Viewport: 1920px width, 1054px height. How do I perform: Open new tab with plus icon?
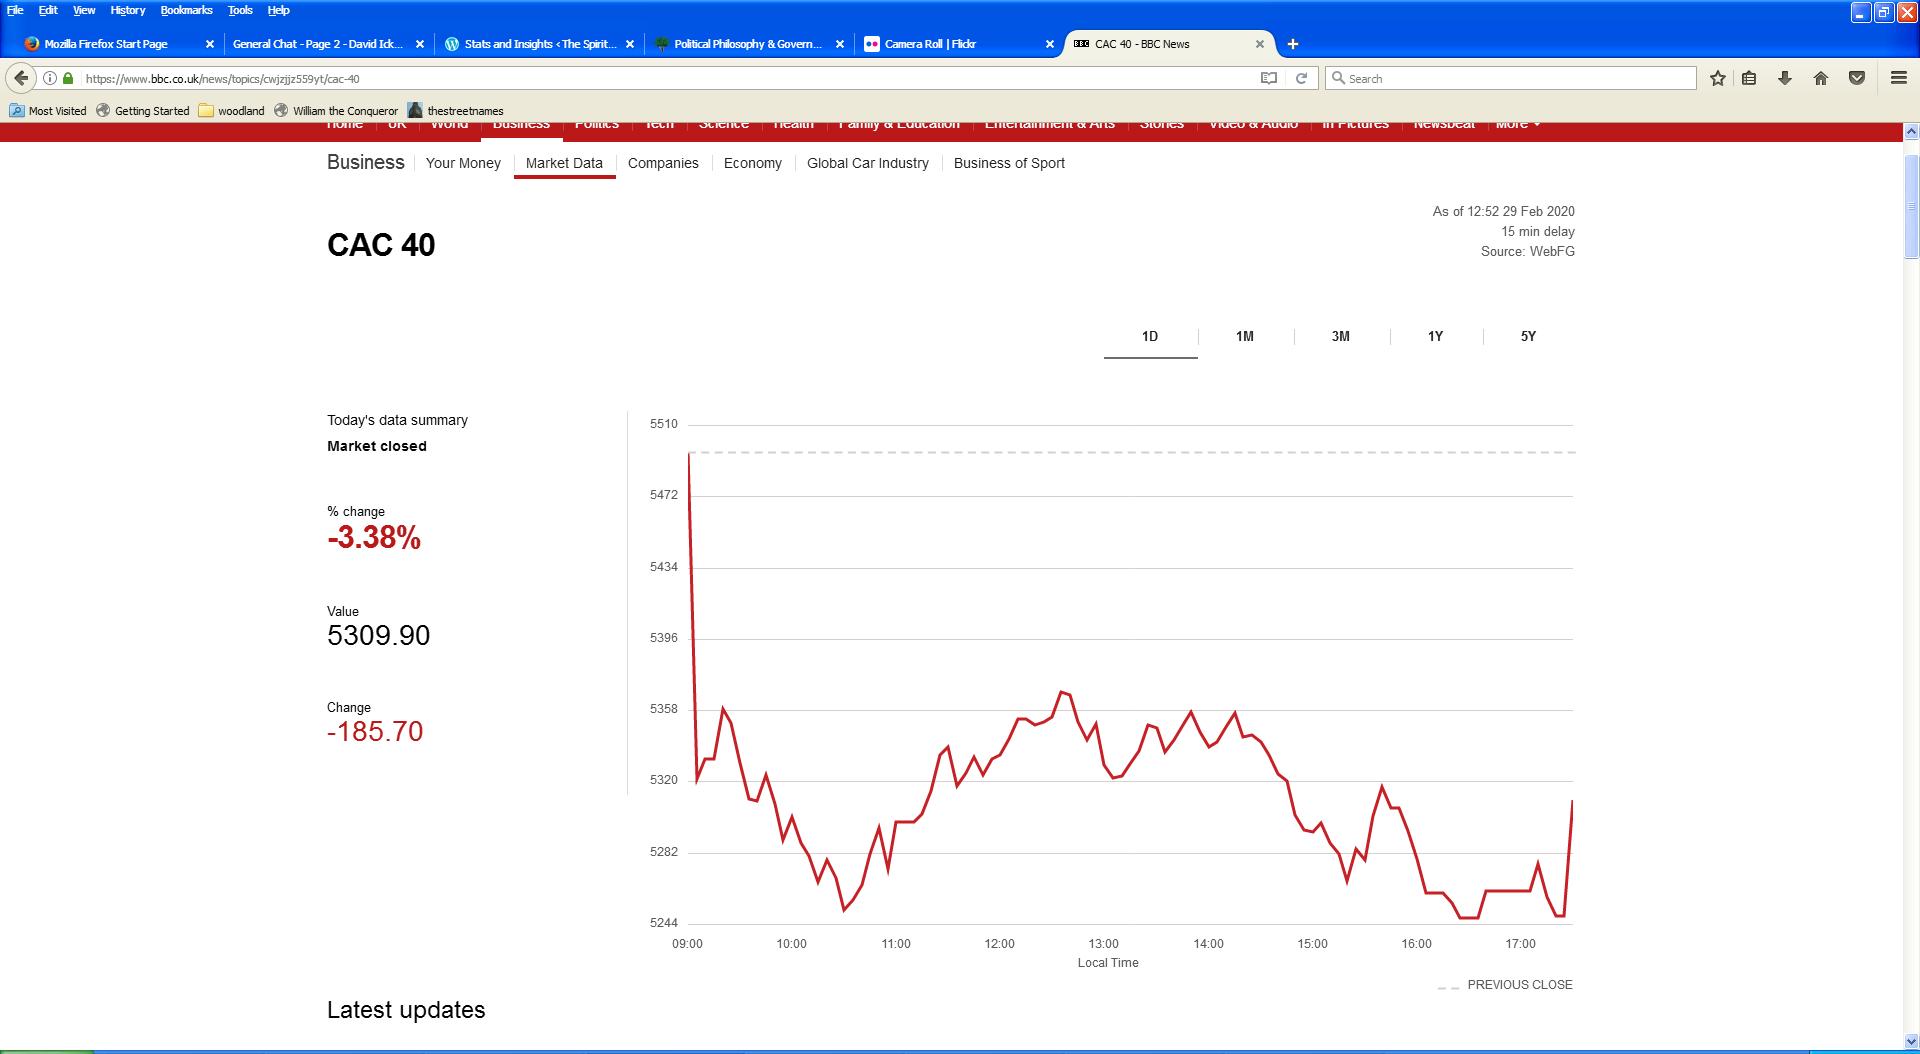(x=1293, y=44)
